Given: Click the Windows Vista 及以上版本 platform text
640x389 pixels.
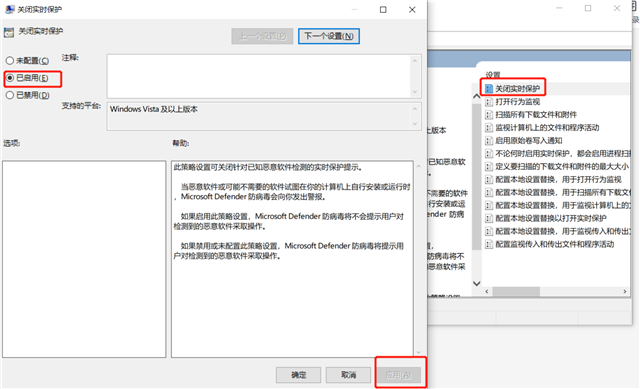Looking at the screenshot, I should point(153,109).
